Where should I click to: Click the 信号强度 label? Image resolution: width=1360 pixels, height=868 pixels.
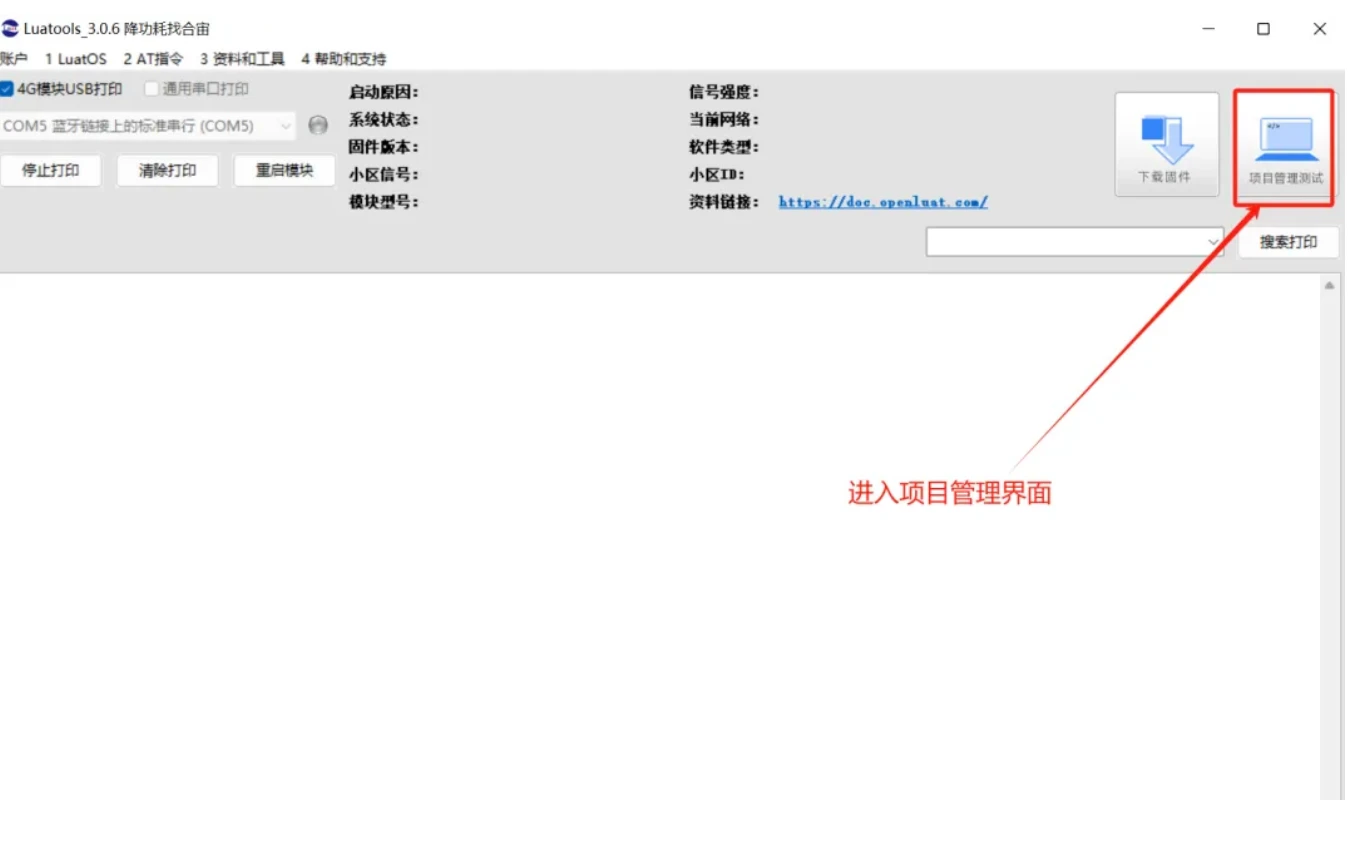[724, 93]
